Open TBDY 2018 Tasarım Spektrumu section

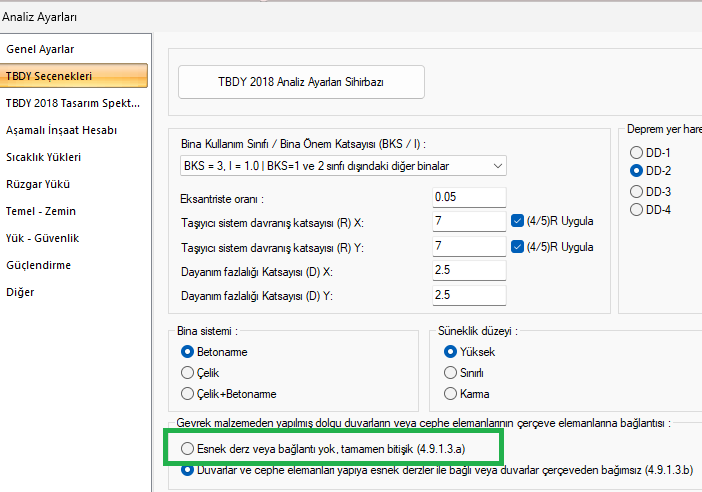pyautogui.click(x=72, y=103)
